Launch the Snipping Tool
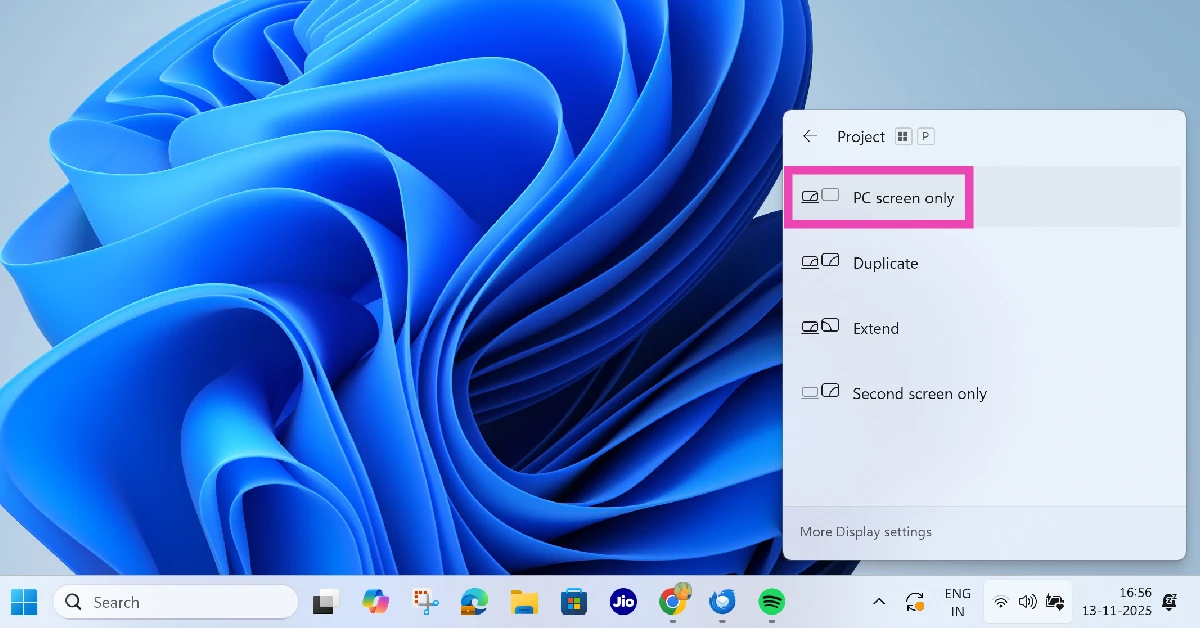Image resolution: width=1200 pixels, height=628 pixels. pos(425,602)
